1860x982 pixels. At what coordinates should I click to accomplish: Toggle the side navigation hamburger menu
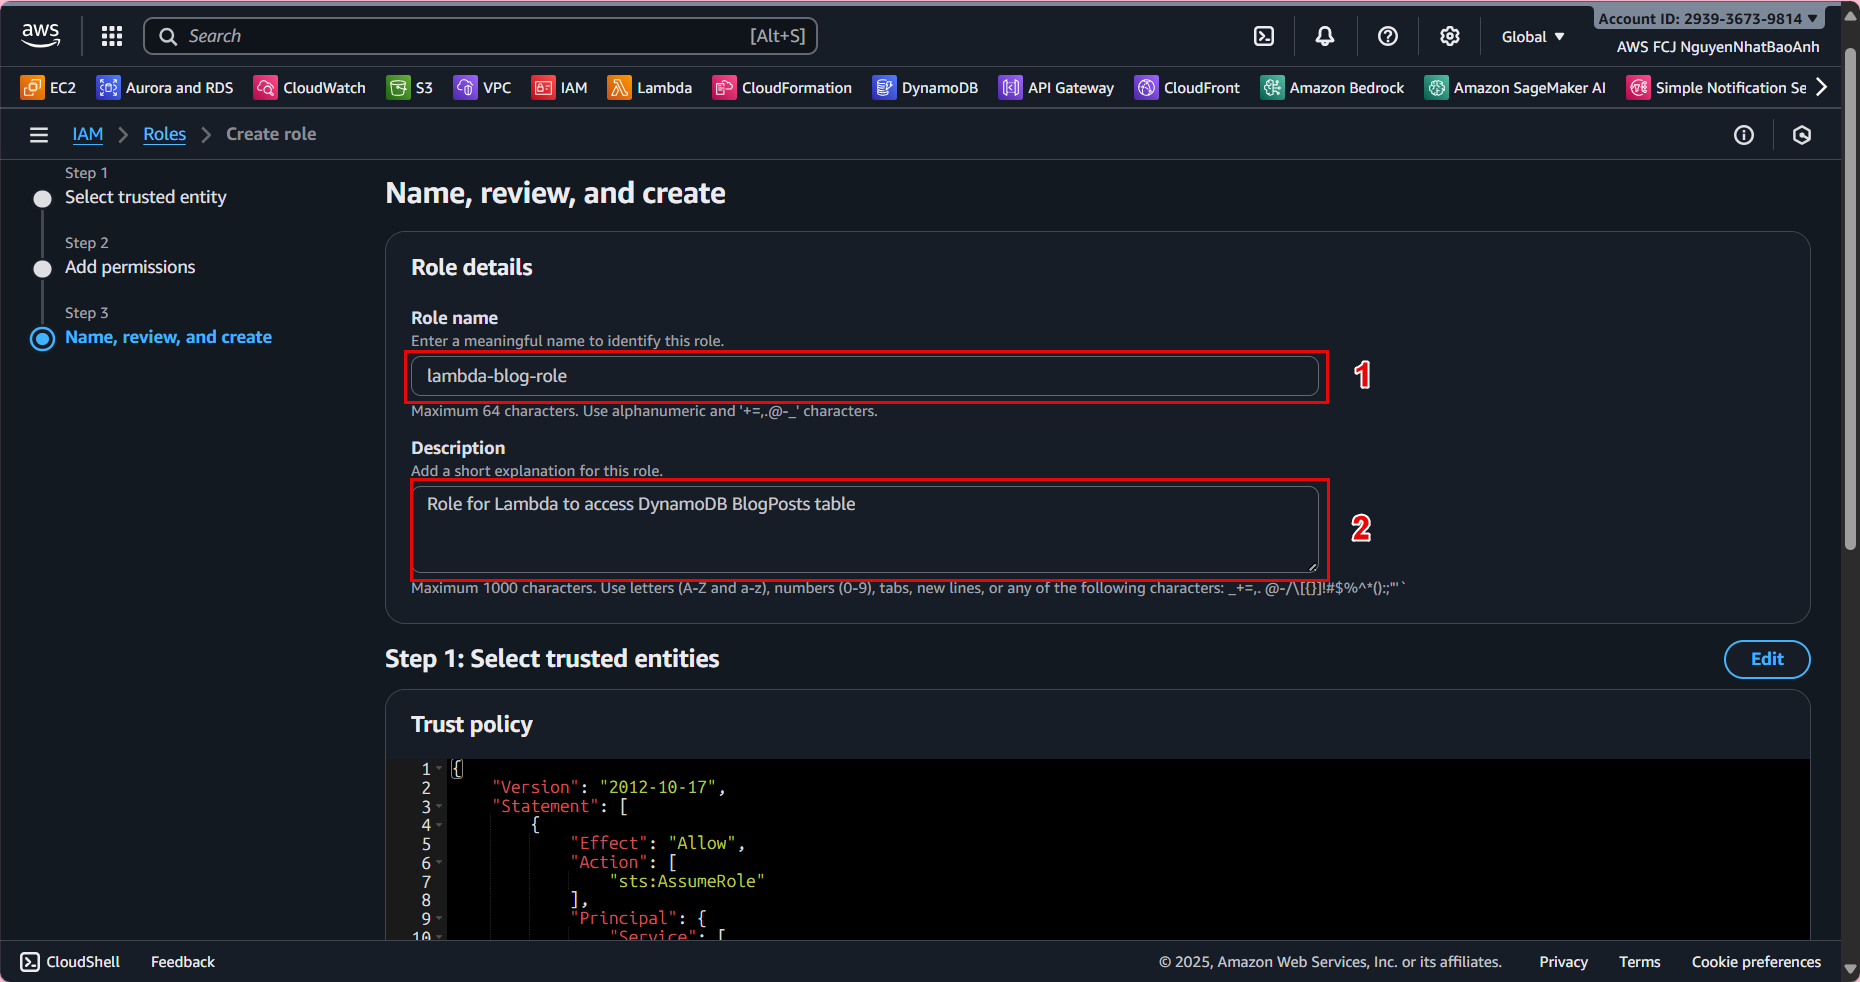39,135
